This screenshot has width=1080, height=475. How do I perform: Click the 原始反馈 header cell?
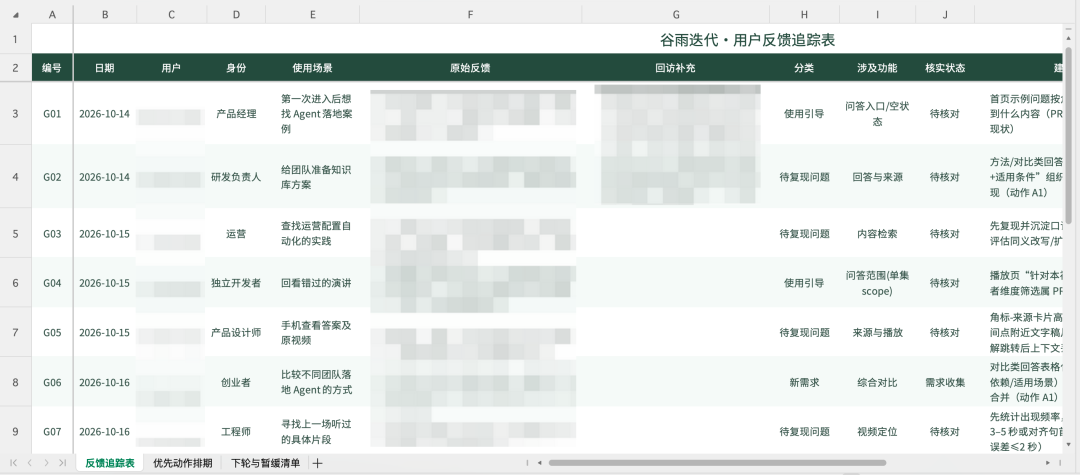pyautogui.click(x=470, y=68)
